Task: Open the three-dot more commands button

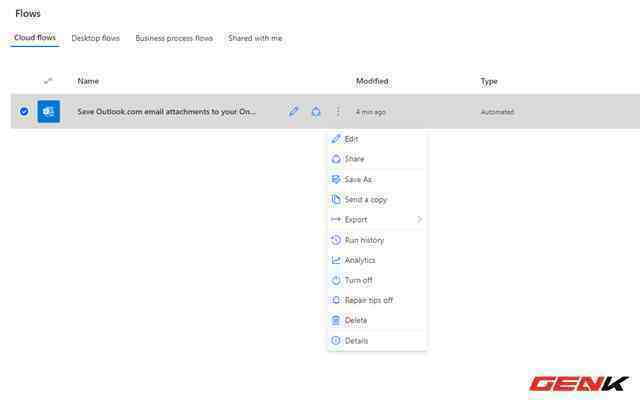Action: pos(338,111)
